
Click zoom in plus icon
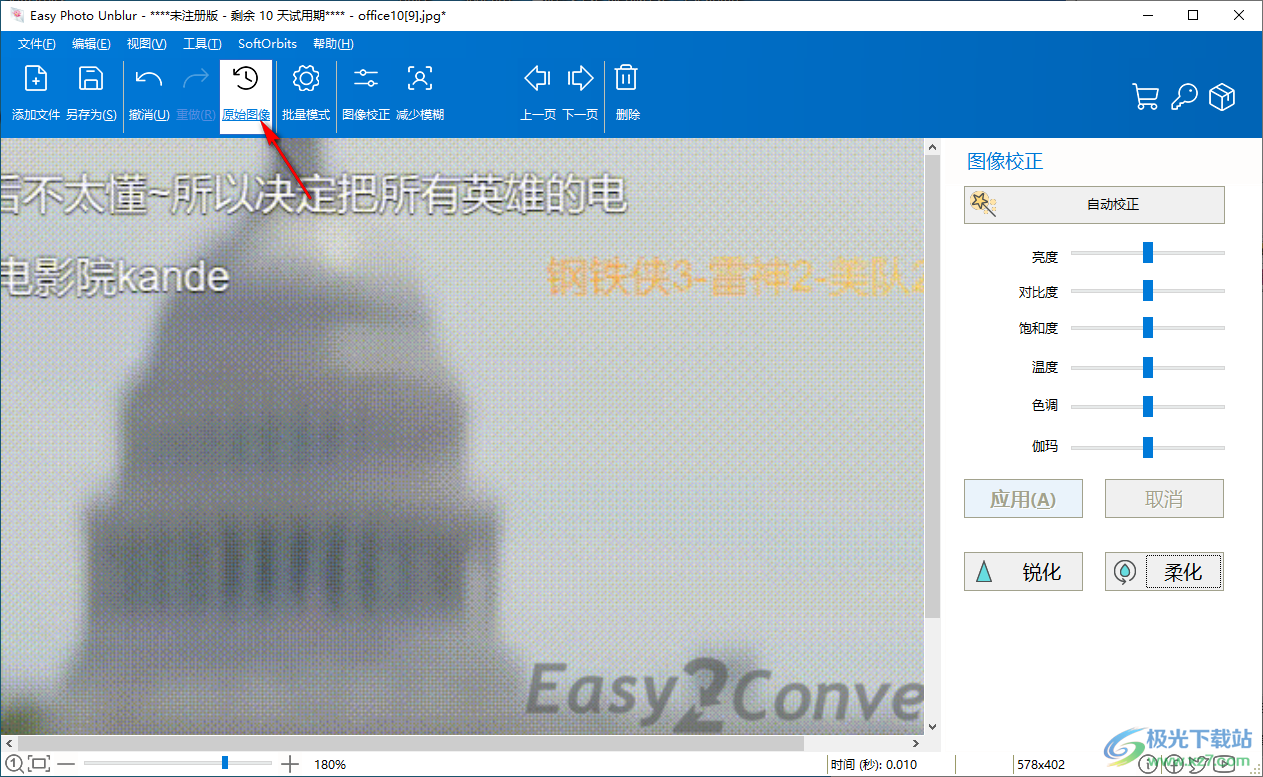click(290, 764)
